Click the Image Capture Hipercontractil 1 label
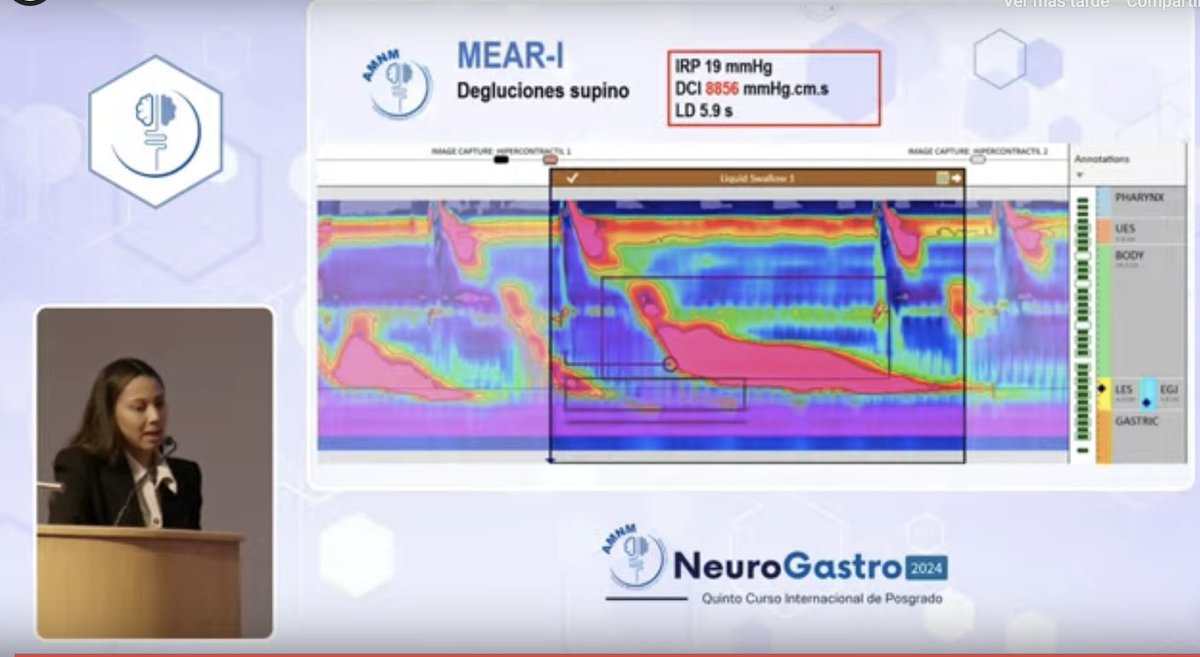This screenshot has height=657, width=1200. (x=501, y=150)
